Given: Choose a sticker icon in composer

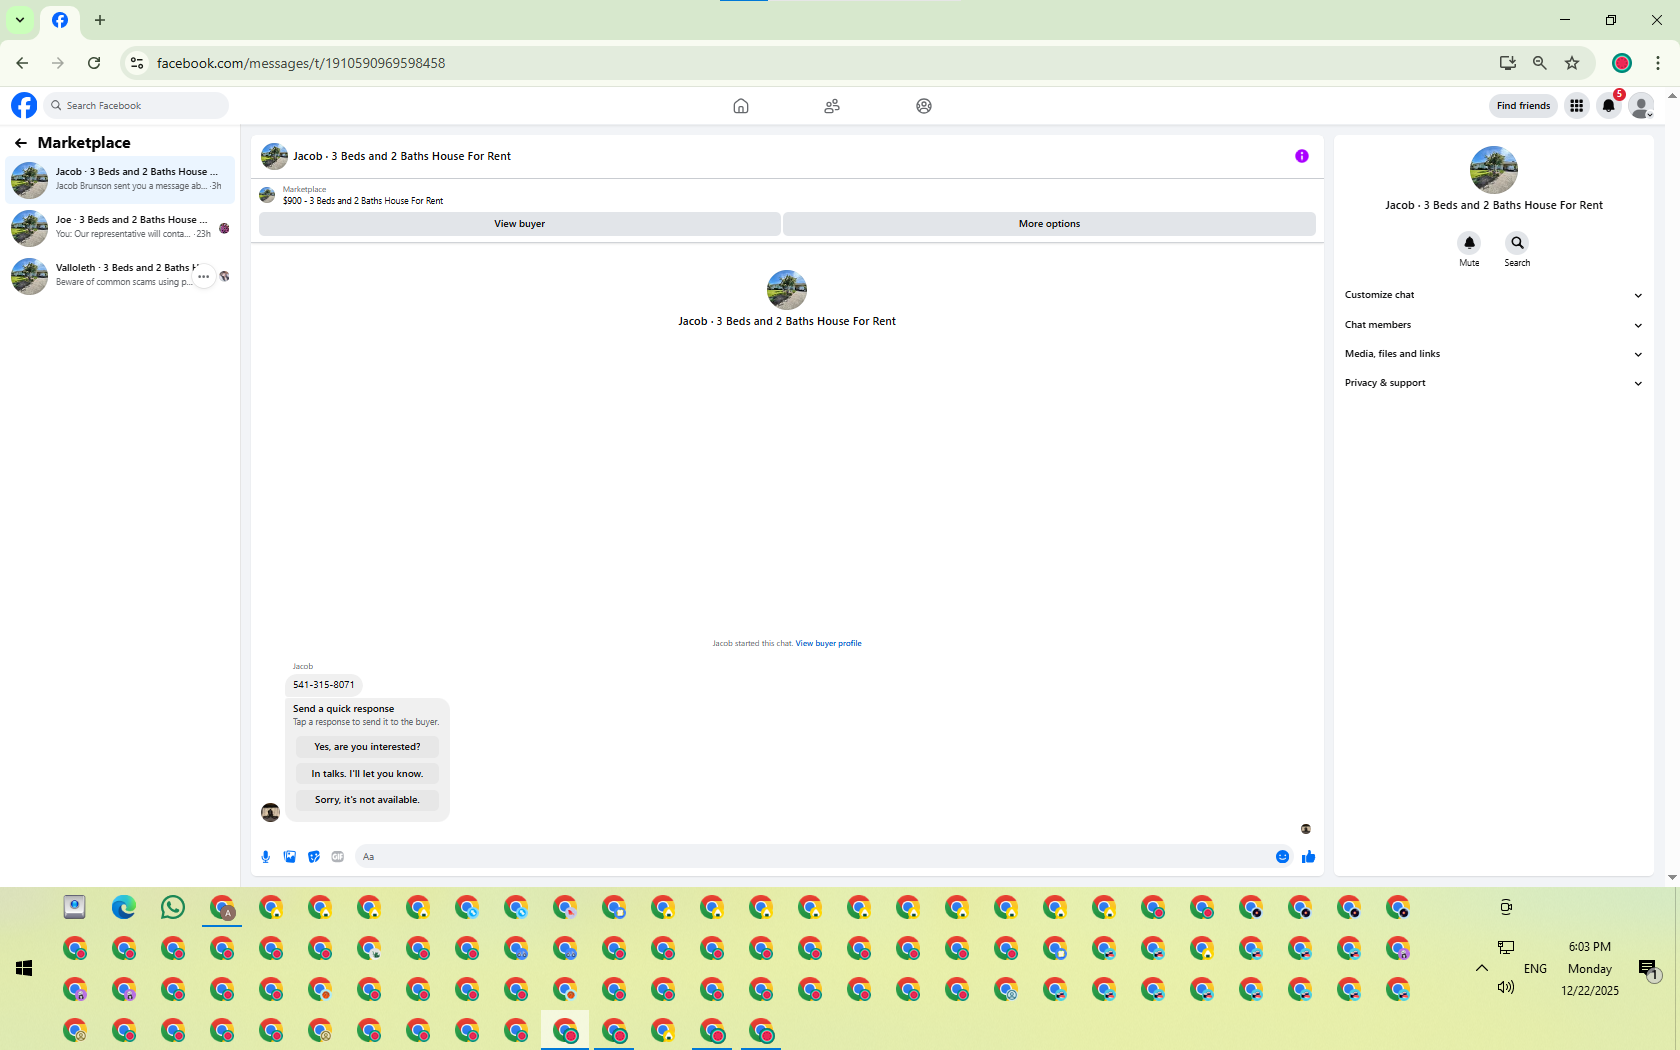Looking at the screenshot, I should click(x=314, y=857).
